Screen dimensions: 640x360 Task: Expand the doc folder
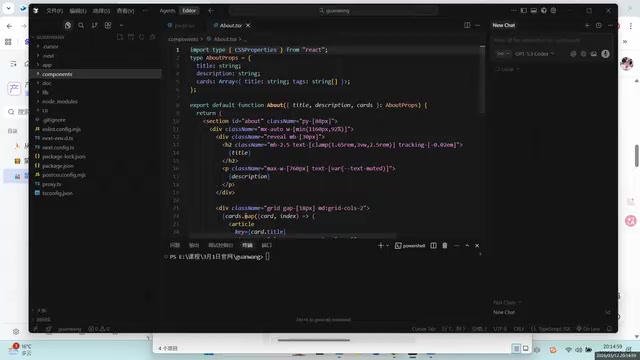96,83
